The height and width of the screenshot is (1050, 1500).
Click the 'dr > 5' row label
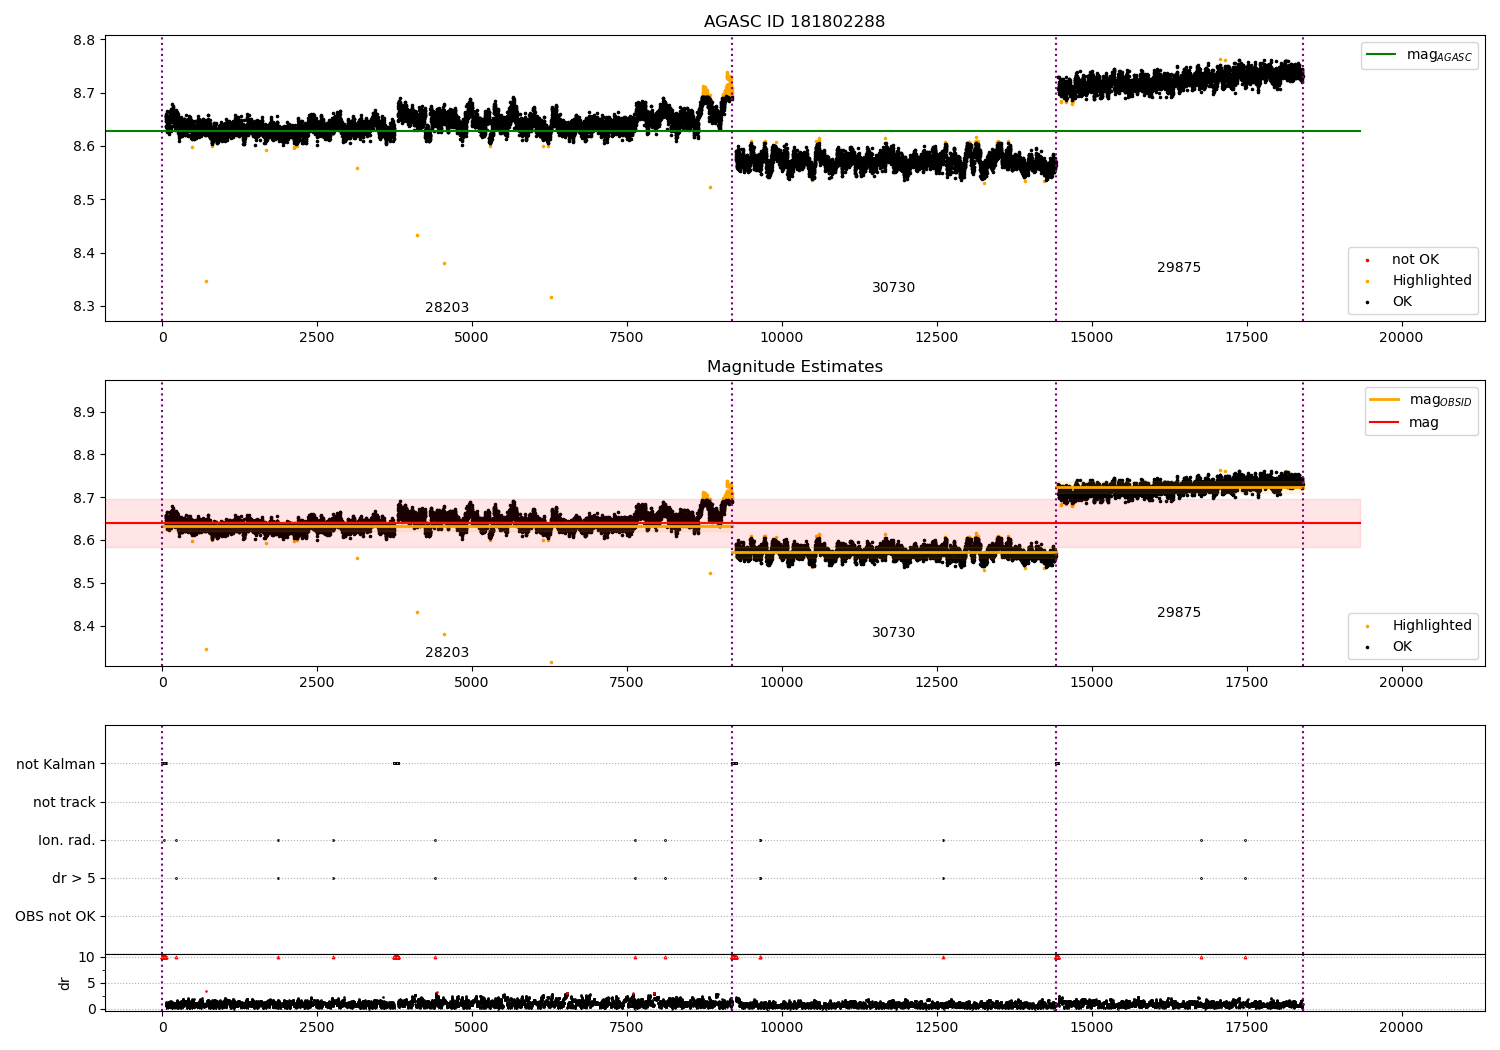(x=74, y=878)
